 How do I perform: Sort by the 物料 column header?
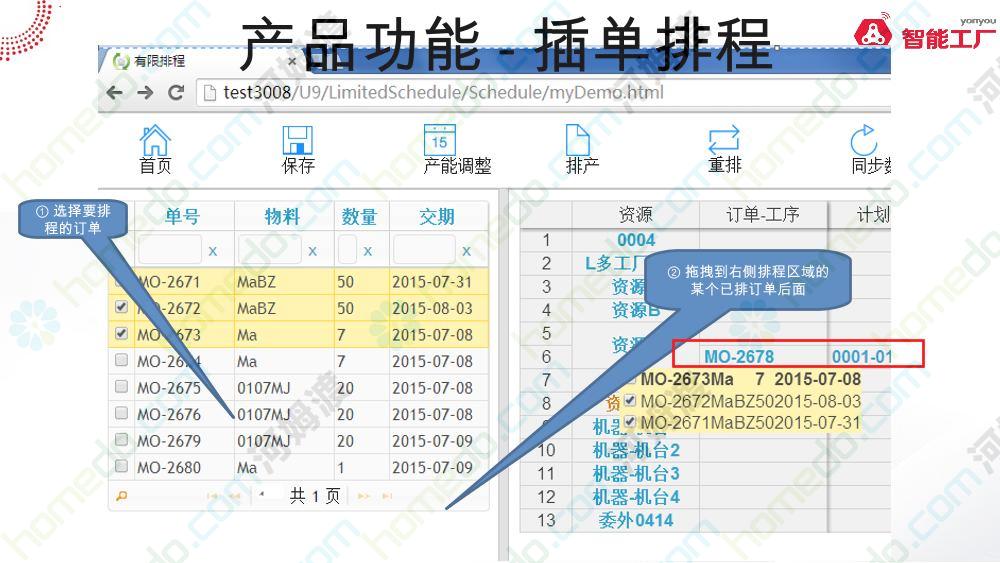click(x=283, y=216)
